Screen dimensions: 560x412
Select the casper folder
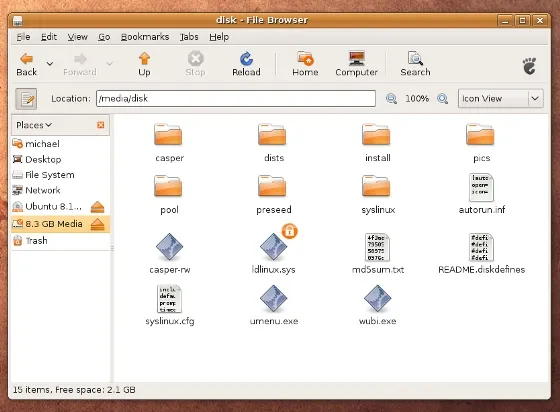click(x=169, y=142)
